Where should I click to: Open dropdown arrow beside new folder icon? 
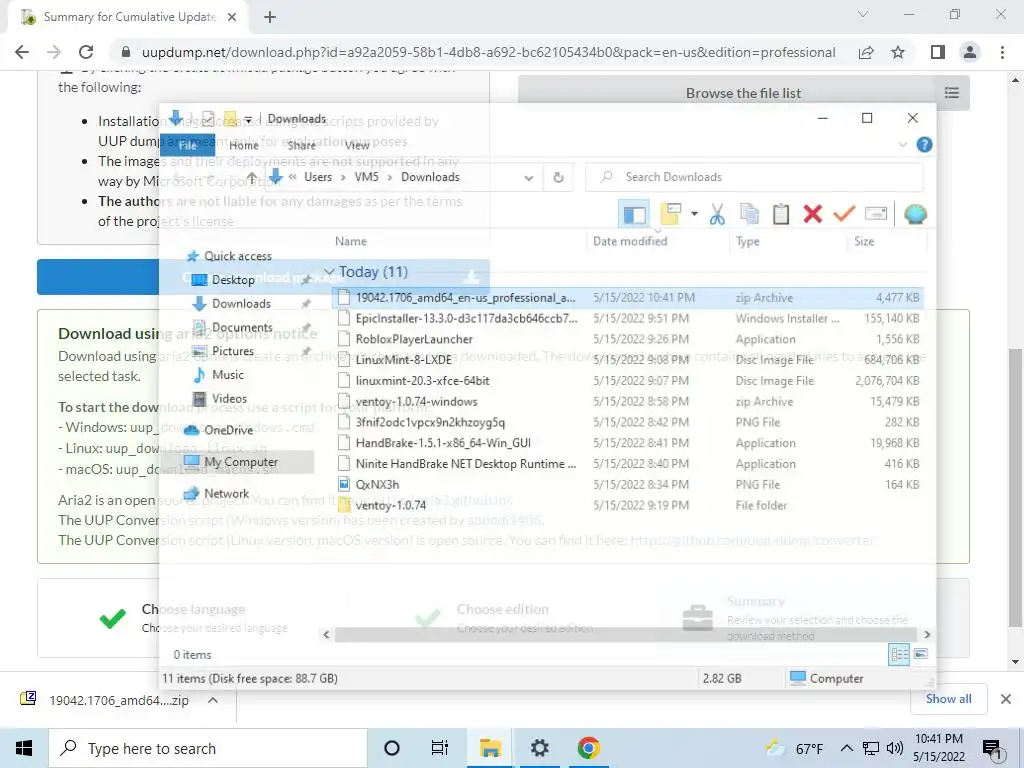[x=694, y=214]
